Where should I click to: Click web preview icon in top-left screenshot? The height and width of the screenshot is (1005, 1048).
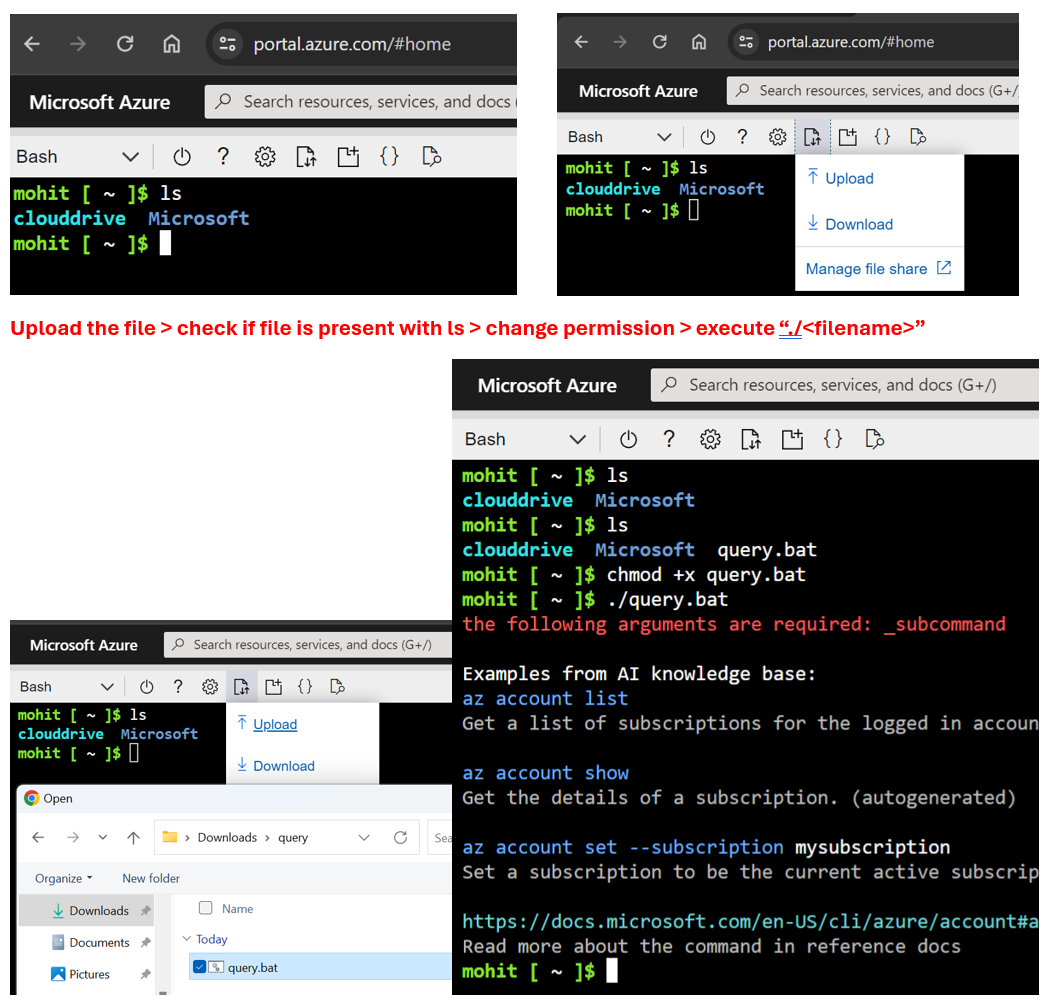point(432,157)
